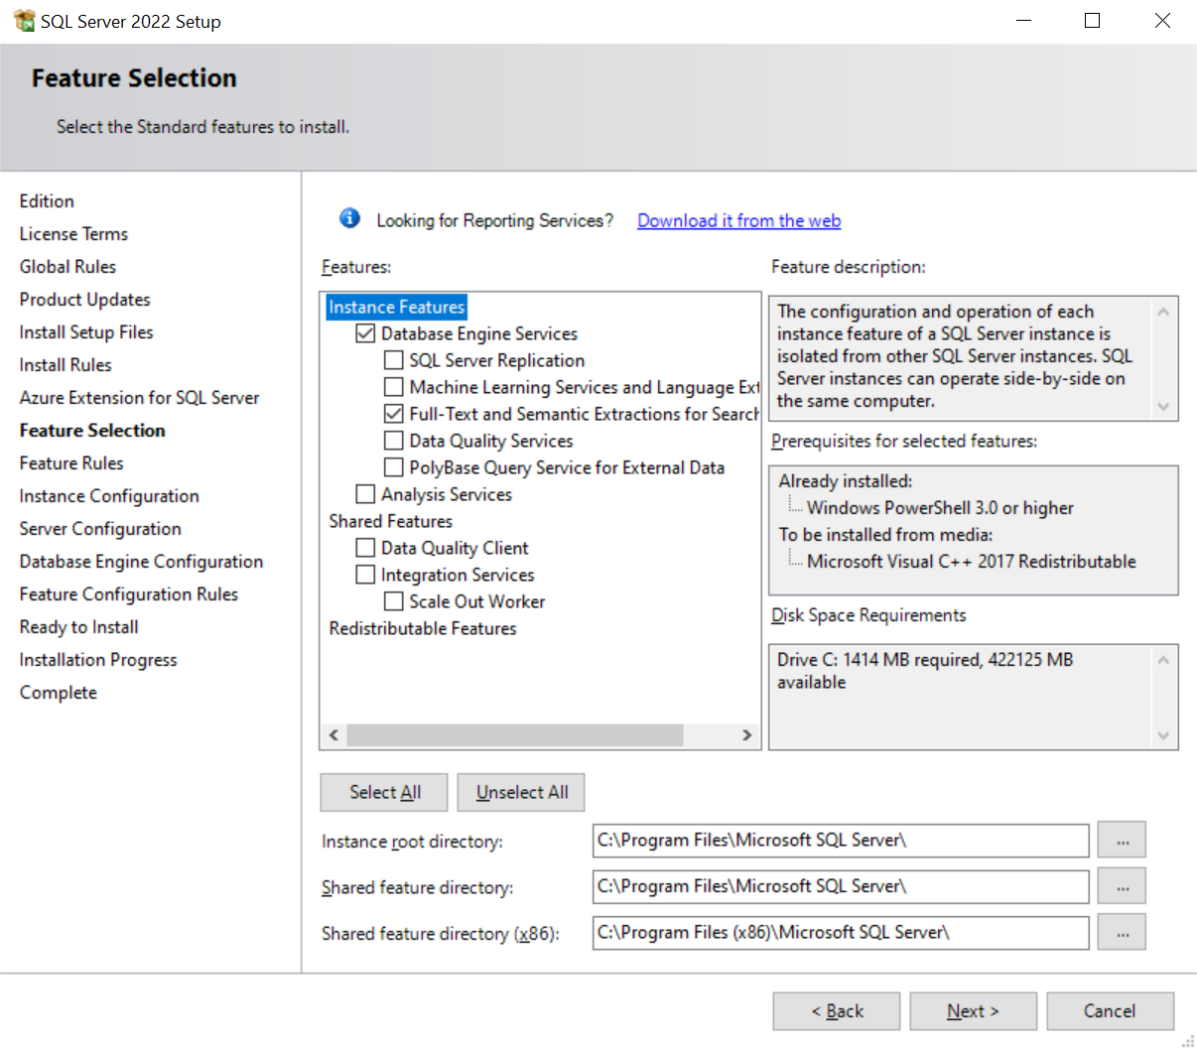Click the Feature description scroll up arrow

click(x=1163, y=311)
